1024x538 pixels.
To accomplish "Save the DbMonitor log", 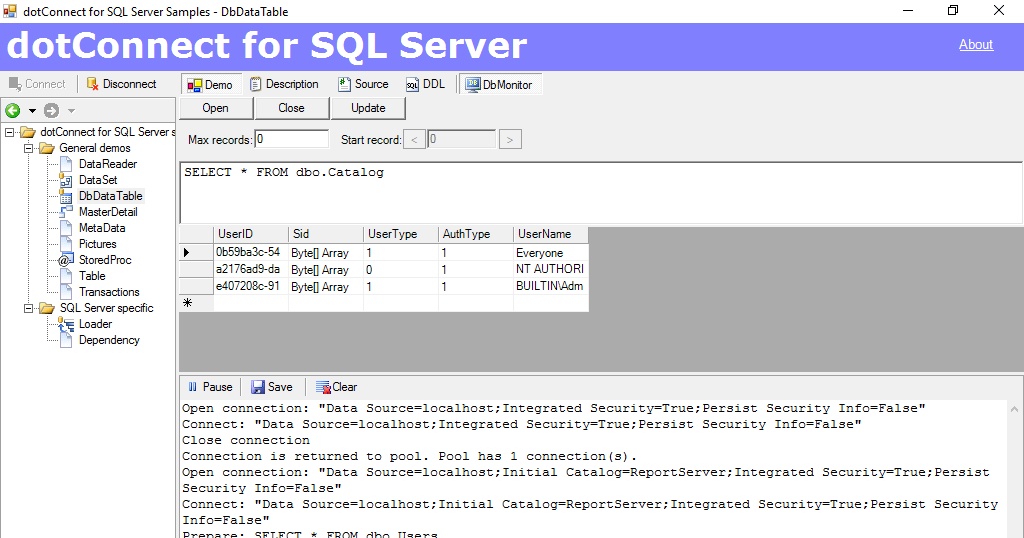I will pos(272,387).
